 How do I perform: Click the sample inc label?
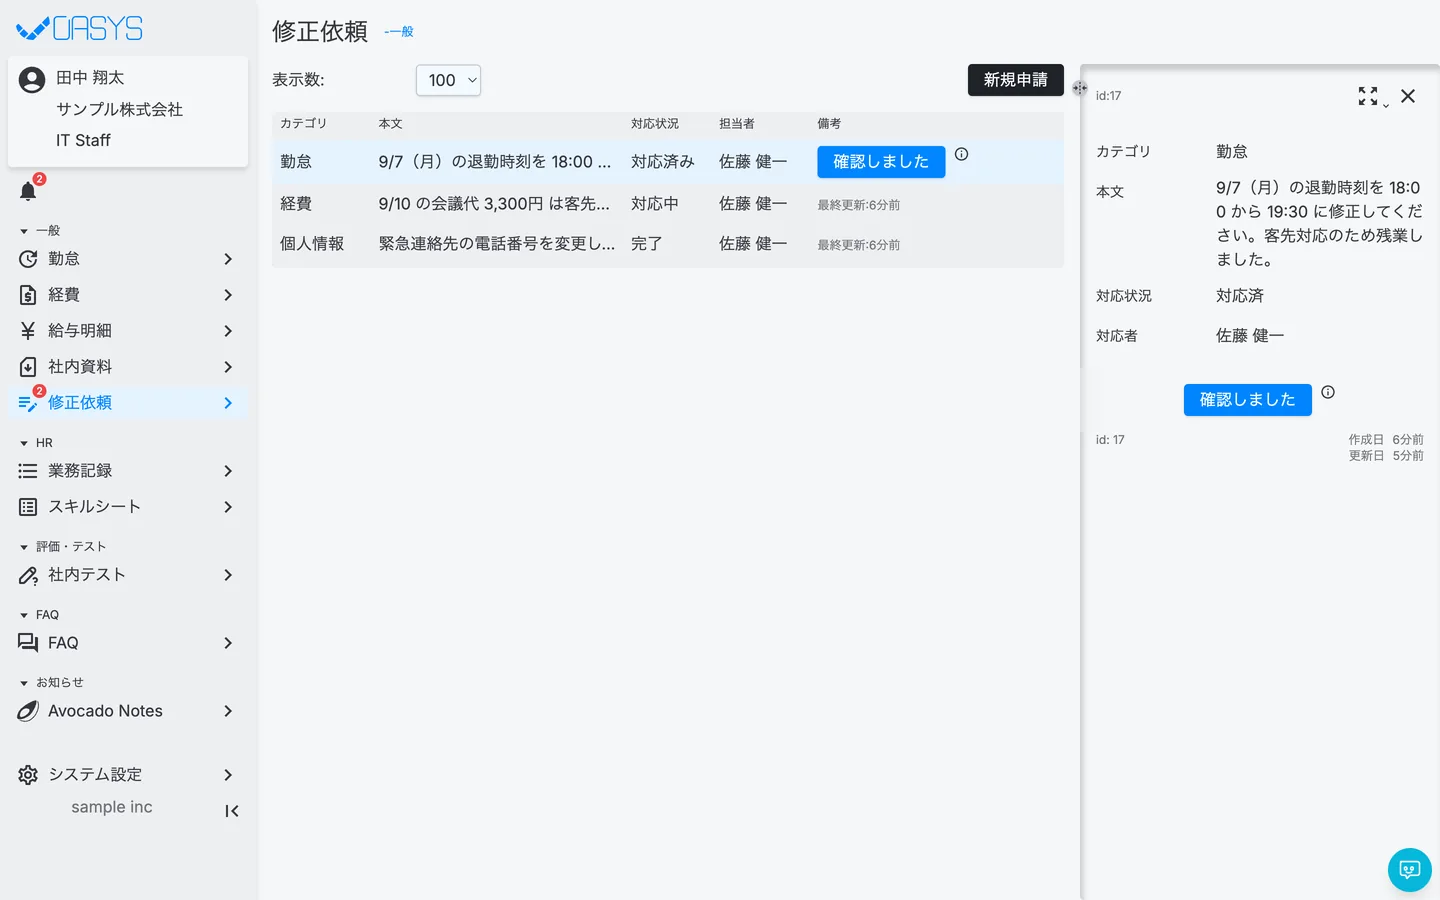click(x=112, y=807)
